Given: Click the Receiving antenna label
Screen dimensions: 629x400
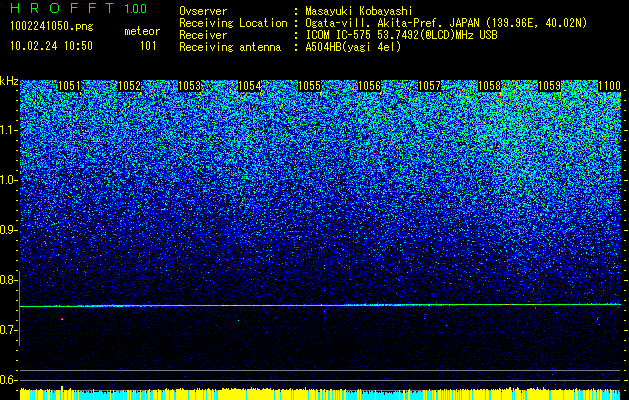Looking at the screenshot, I should pos(230,47).
